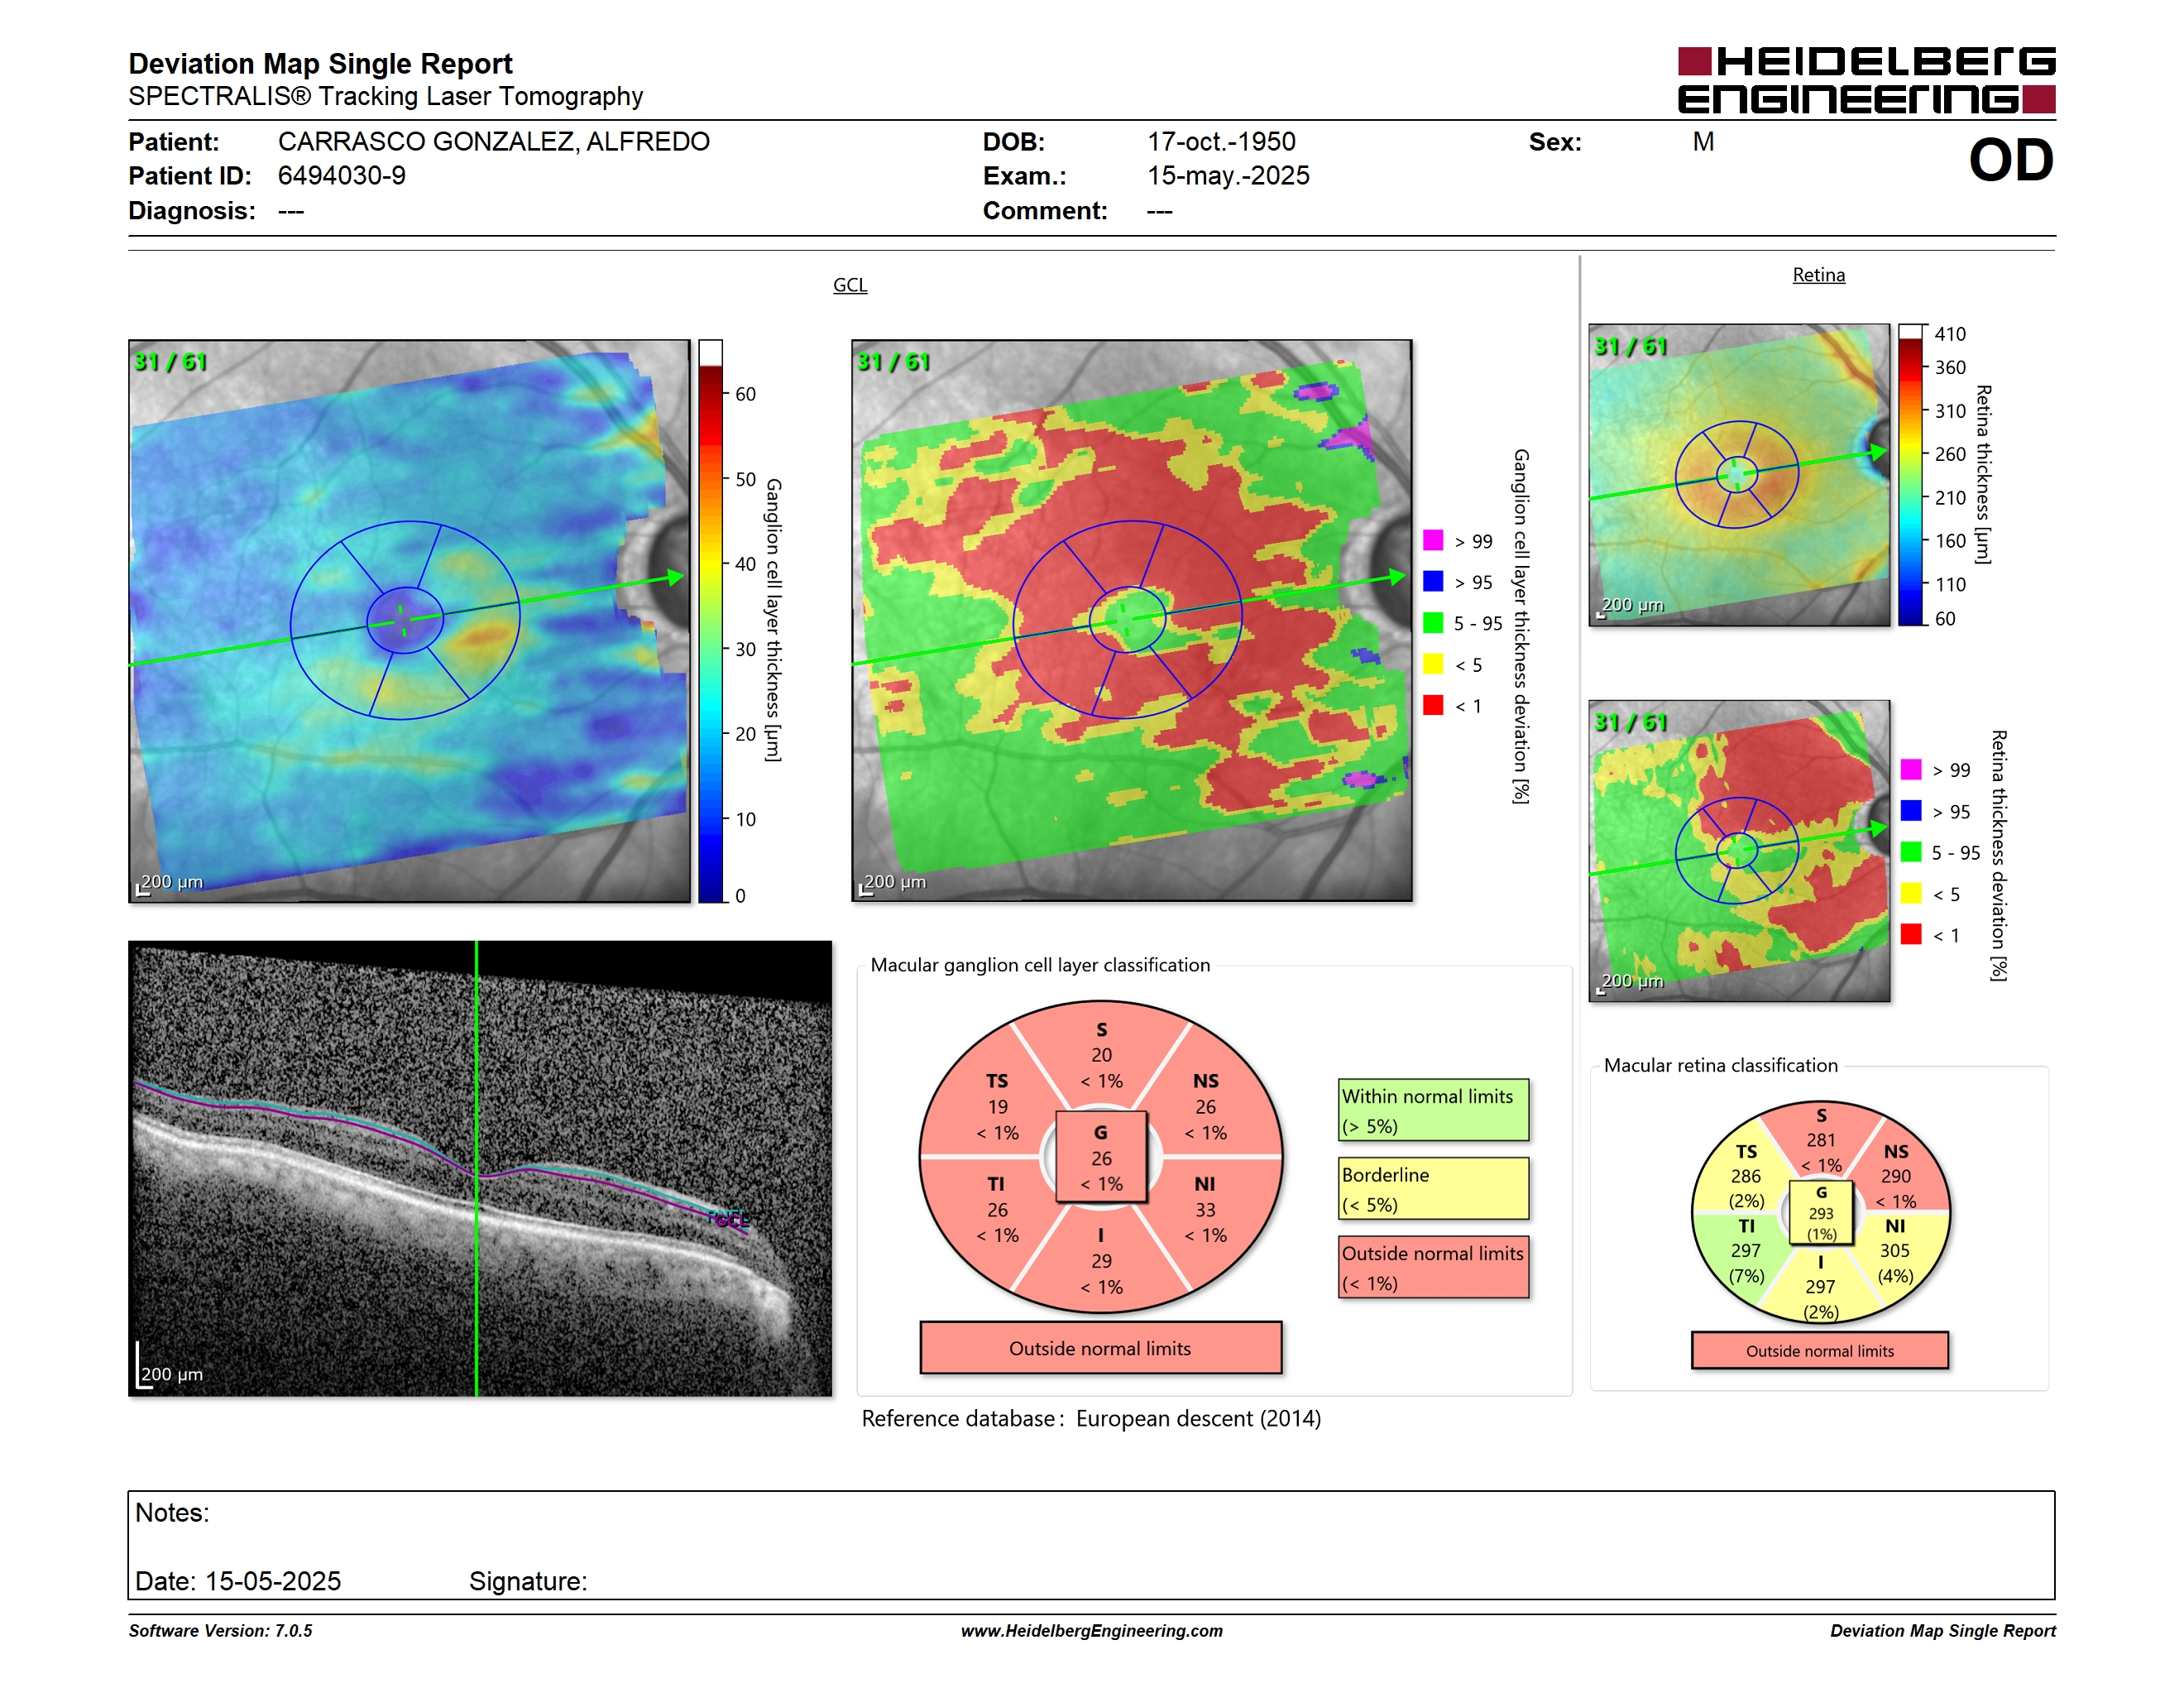Click retina chart's Outside normal limits result bar
Screen dimensions: 2184x1688
coord(1820,1351)
